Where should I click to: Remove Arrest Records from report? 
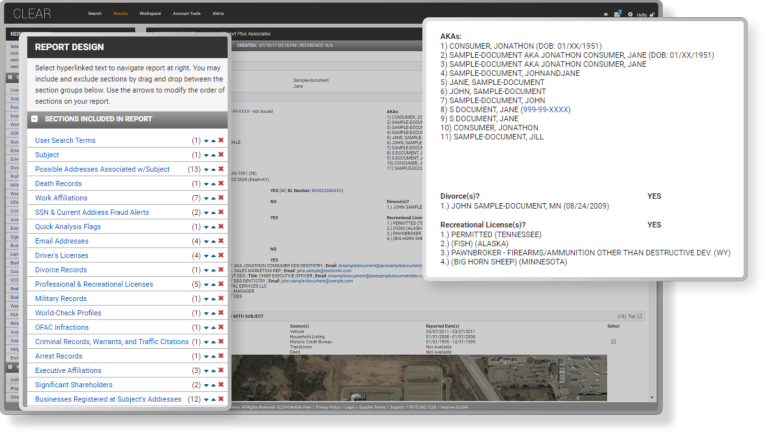tap(220, 356)
